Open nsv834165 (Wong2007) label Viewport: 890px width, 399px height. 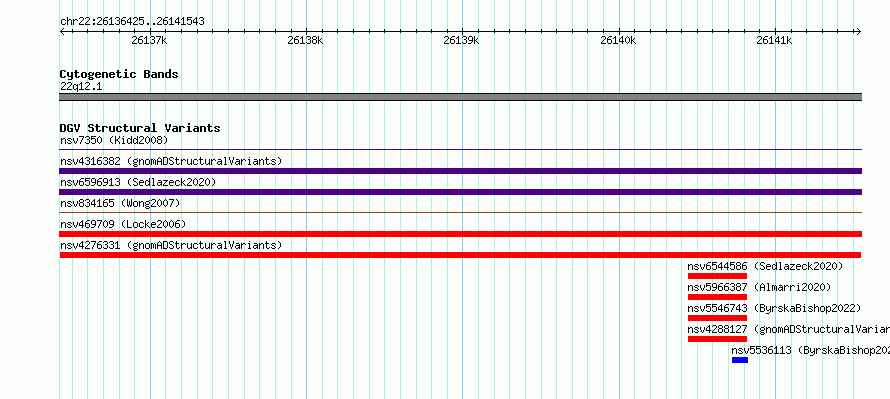(120, 203)
